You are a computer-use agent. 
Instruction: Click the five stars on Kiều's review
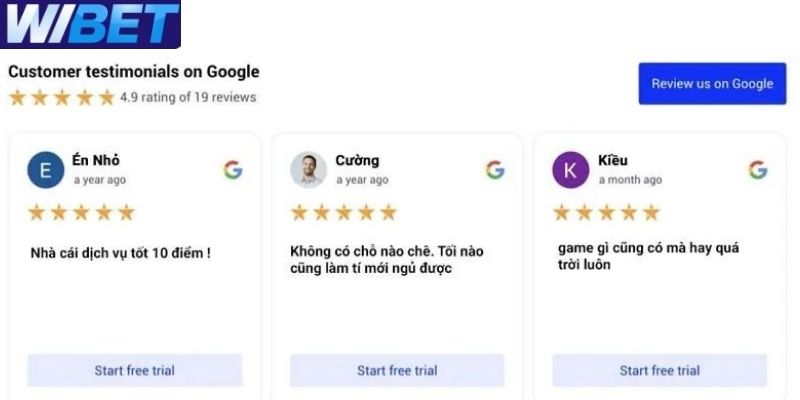606,212
